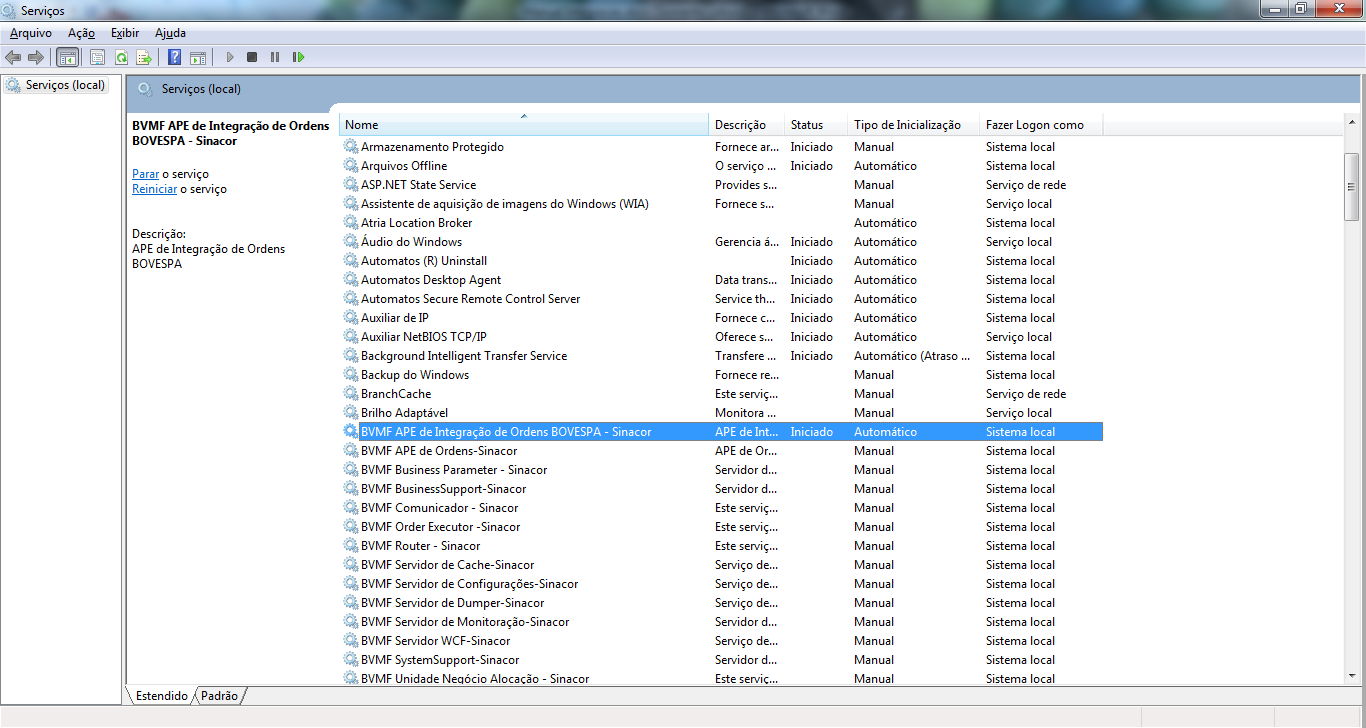
Task: Select BVMF APE de Integração de Ordens BOVESPA row
Action: [x=722, y=432]
